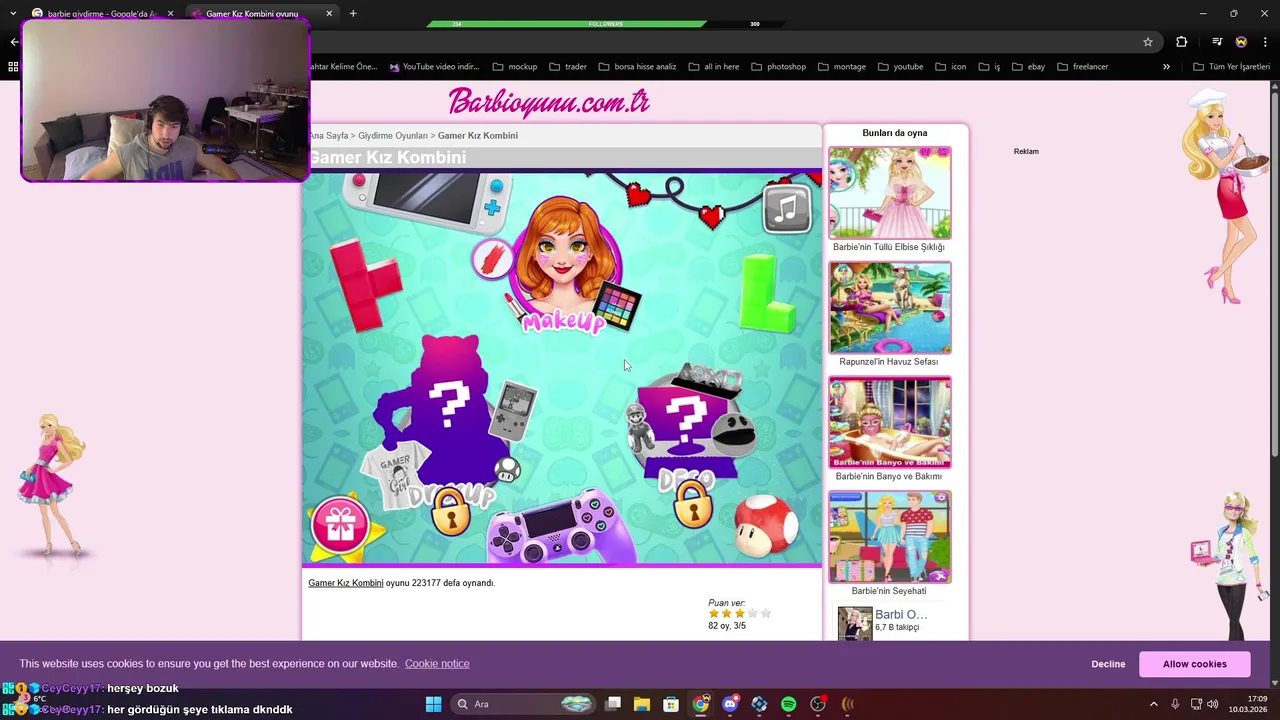
Task: Open the all in here bookmark folder
Action: pyautogui.click(x=713, y=67)
